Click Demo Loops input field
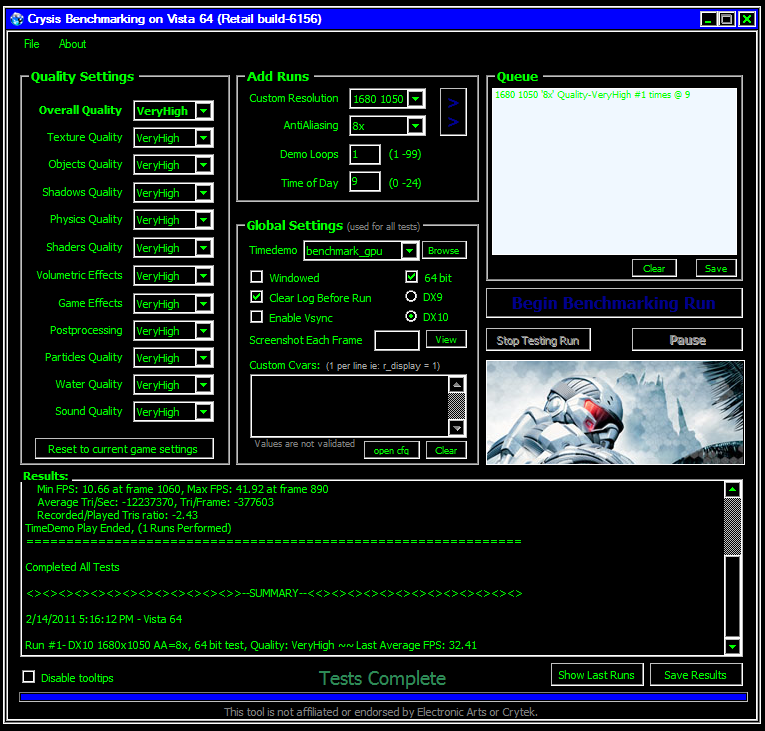765x731 pixels. (365, 155)
